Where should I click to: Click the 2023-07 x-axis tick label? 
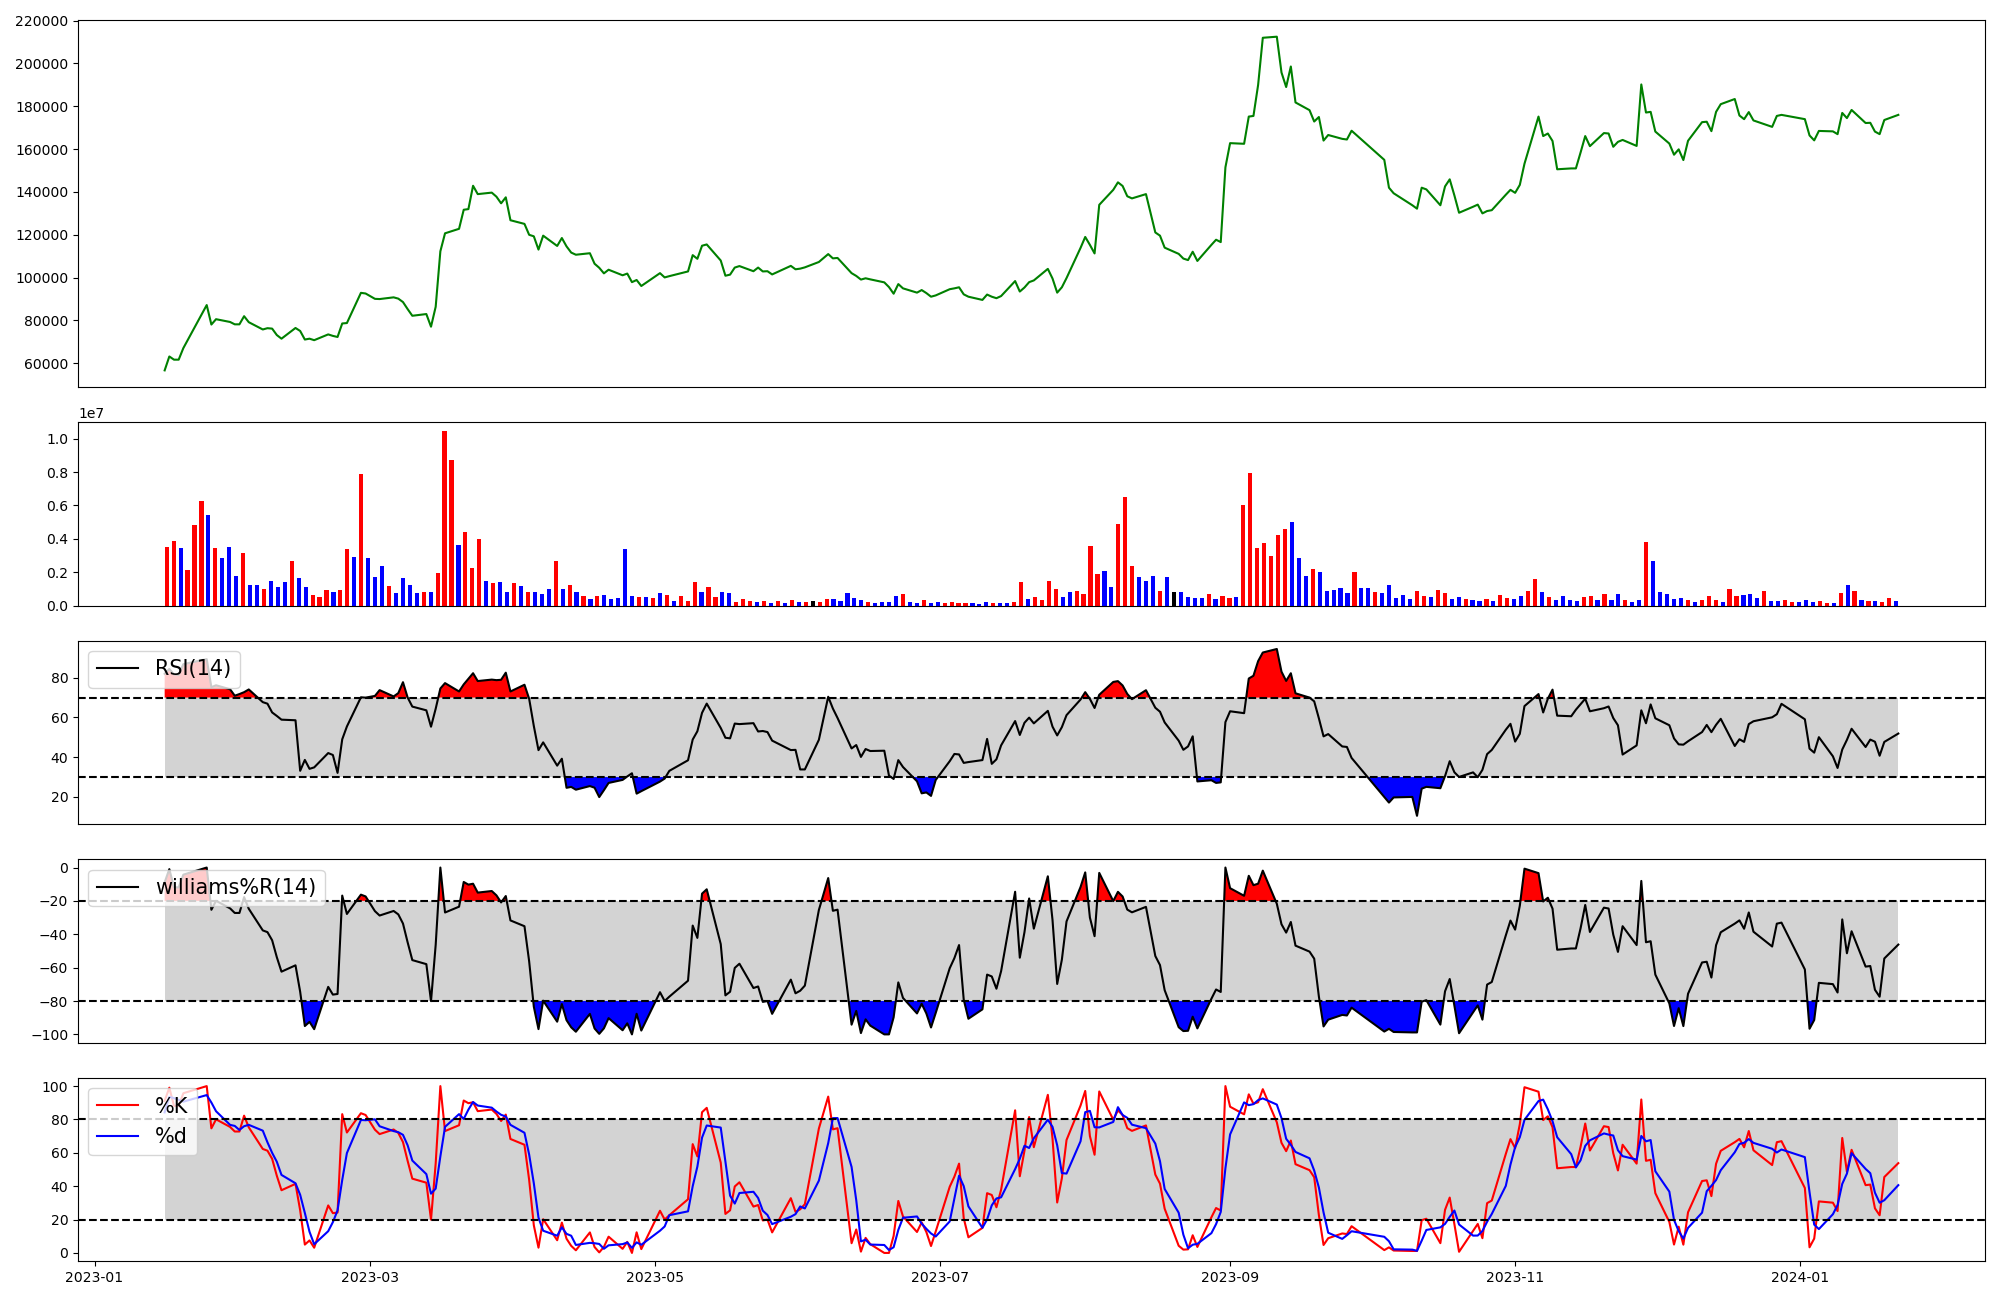(x=941, y=1277)
